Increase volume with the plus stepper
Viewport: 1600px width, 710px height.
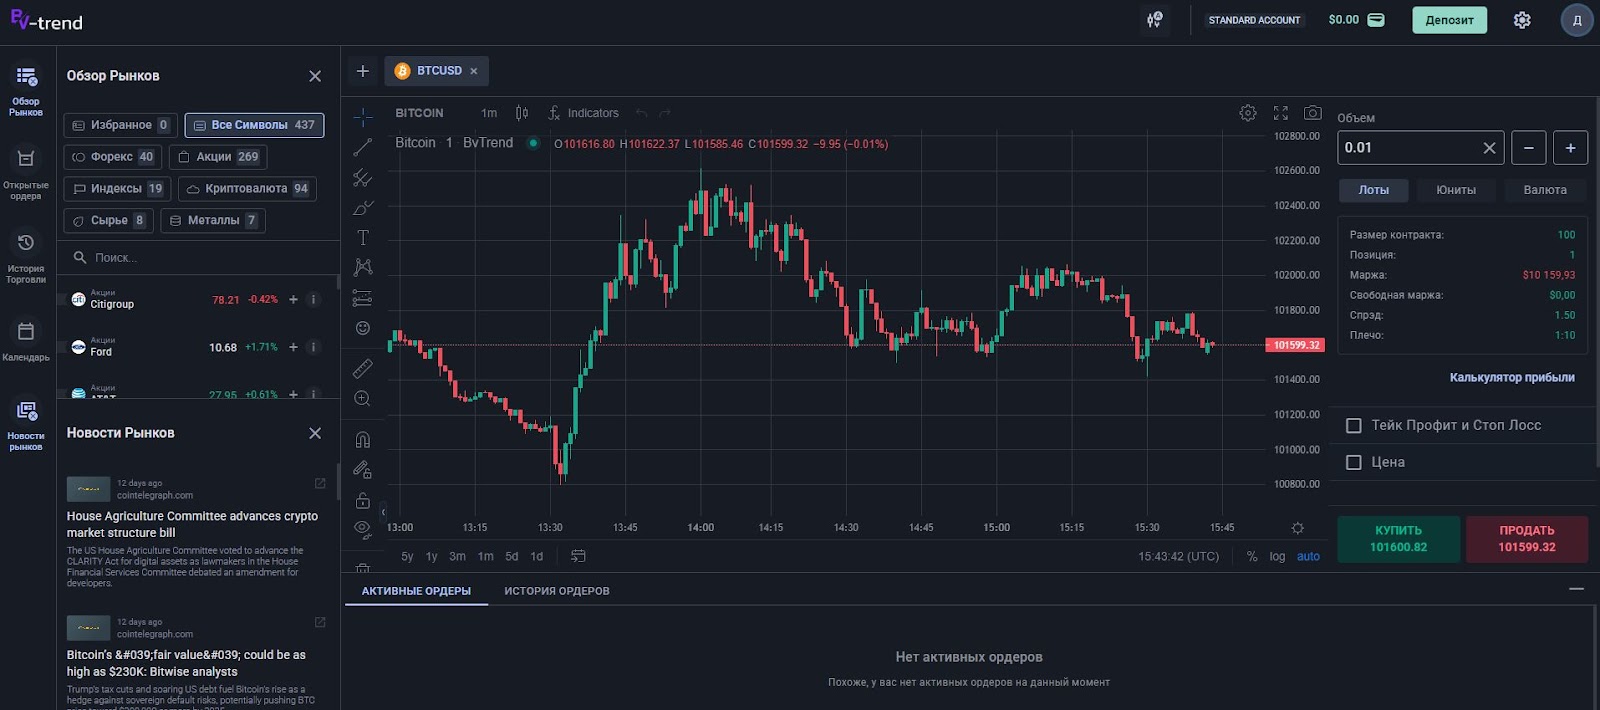[x=1570, y=148]
